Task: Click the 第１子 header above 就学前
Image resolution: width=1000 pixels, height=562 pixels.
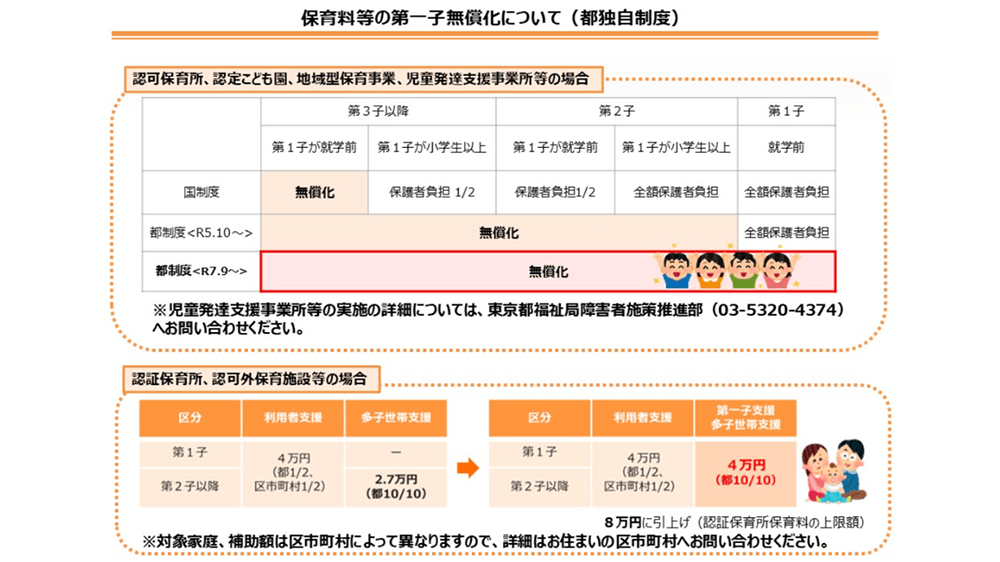Action: (786, 111)
